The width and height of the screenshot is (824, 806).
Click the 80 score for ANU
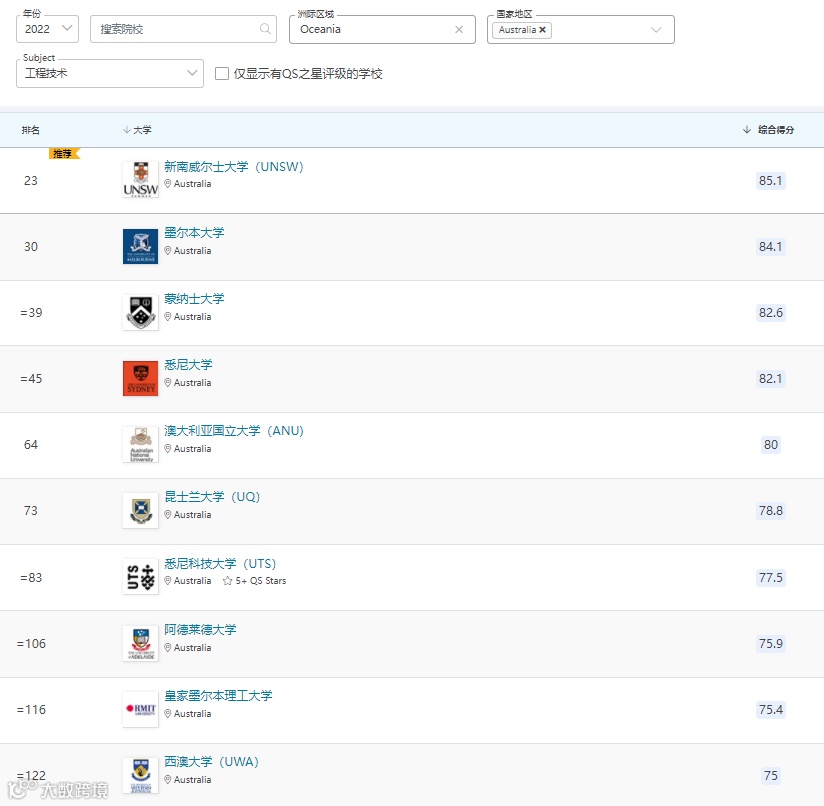pyautogui.click(x=770, y=445)
